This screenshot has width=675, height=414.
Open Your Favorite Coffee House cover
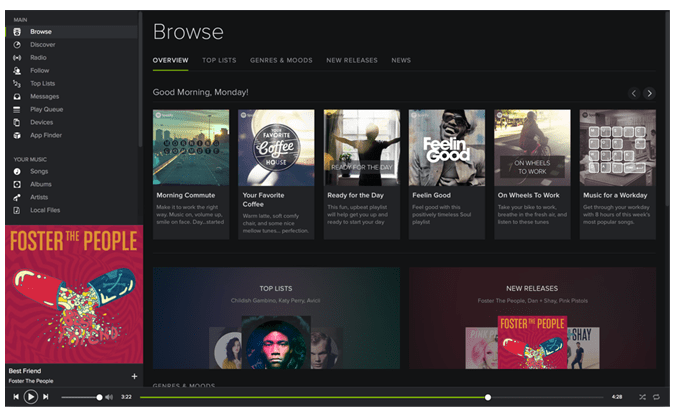(x=276, y=148)
